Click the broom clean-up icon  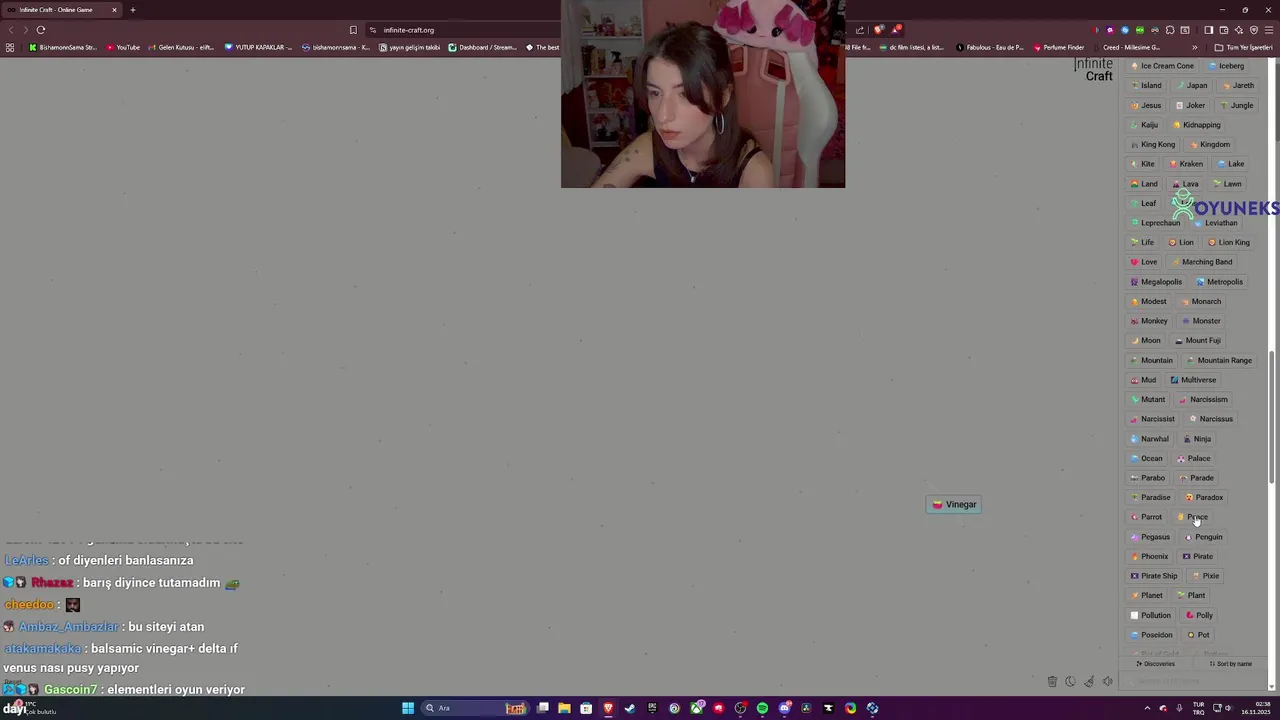pos(1089,682)
